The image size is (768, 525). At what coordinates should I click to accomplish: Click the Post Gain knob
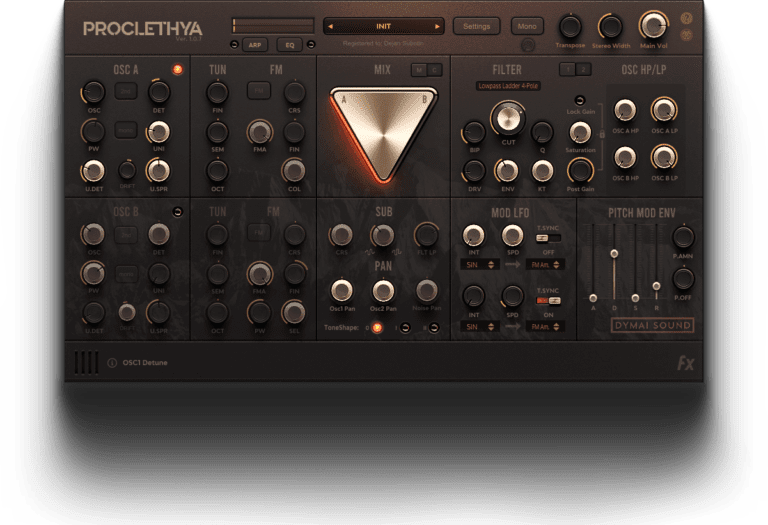click(x=580, y=170)
